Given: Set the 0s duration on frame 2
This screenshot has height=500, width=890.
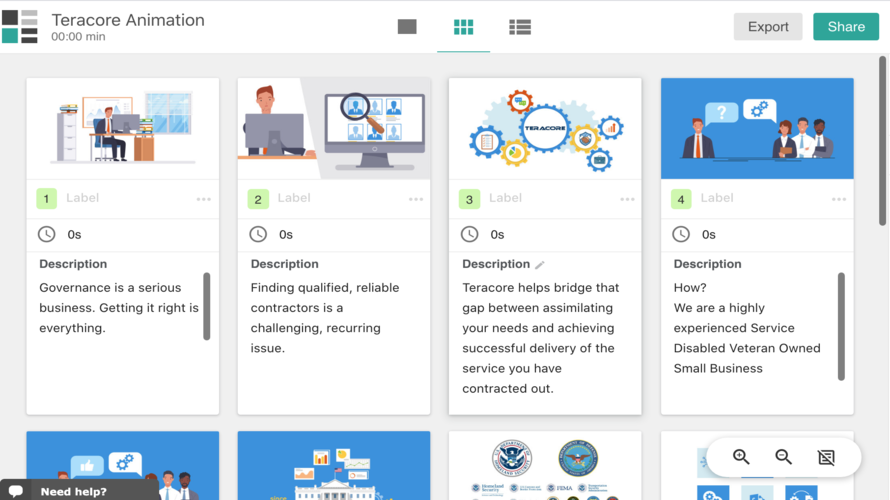Looking at the screenshot, I should [286, 234].
